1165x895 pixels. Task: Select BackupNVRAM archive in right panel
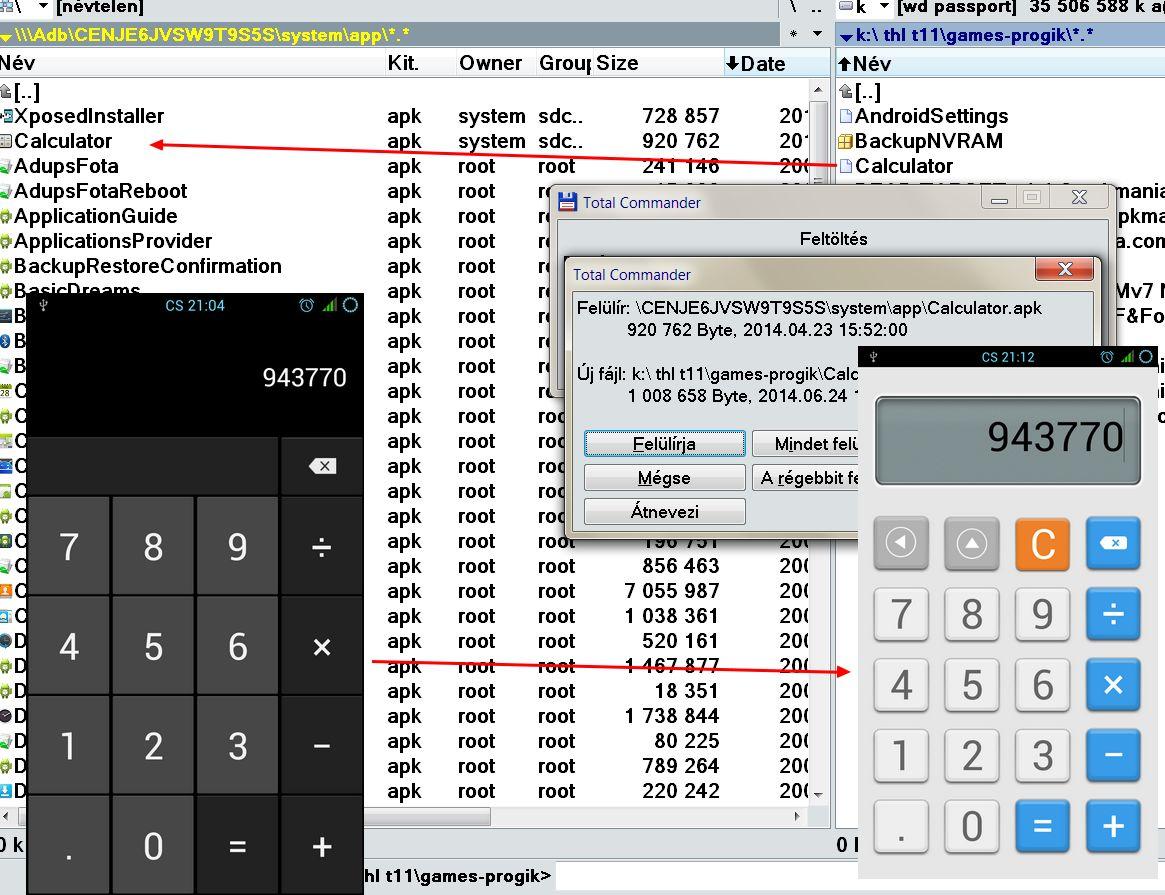(921, 141)
